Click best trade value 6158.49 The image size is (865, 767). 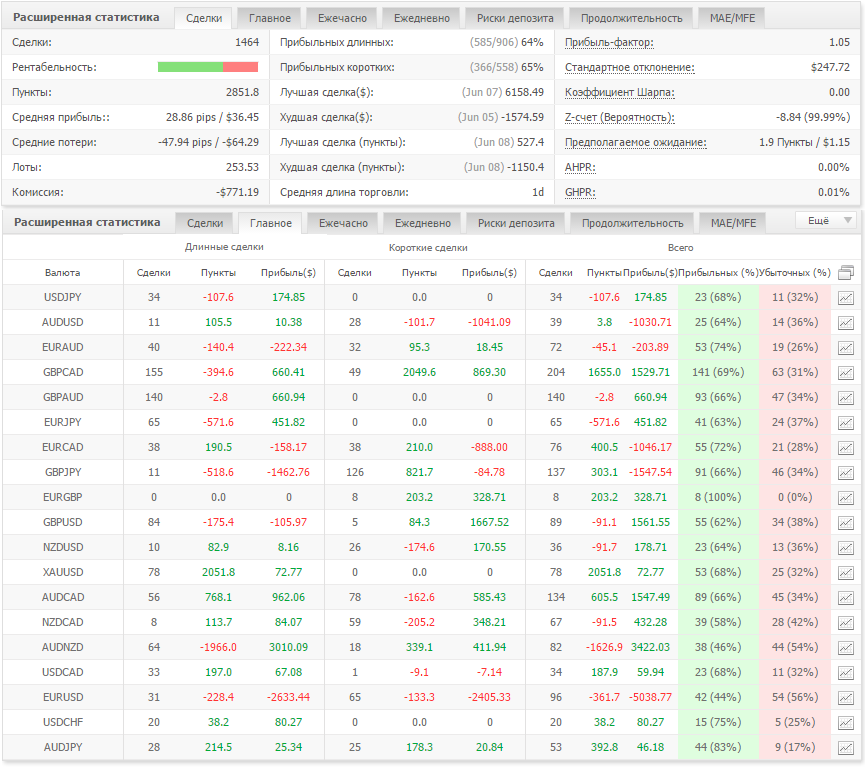(x=524, y=92)
